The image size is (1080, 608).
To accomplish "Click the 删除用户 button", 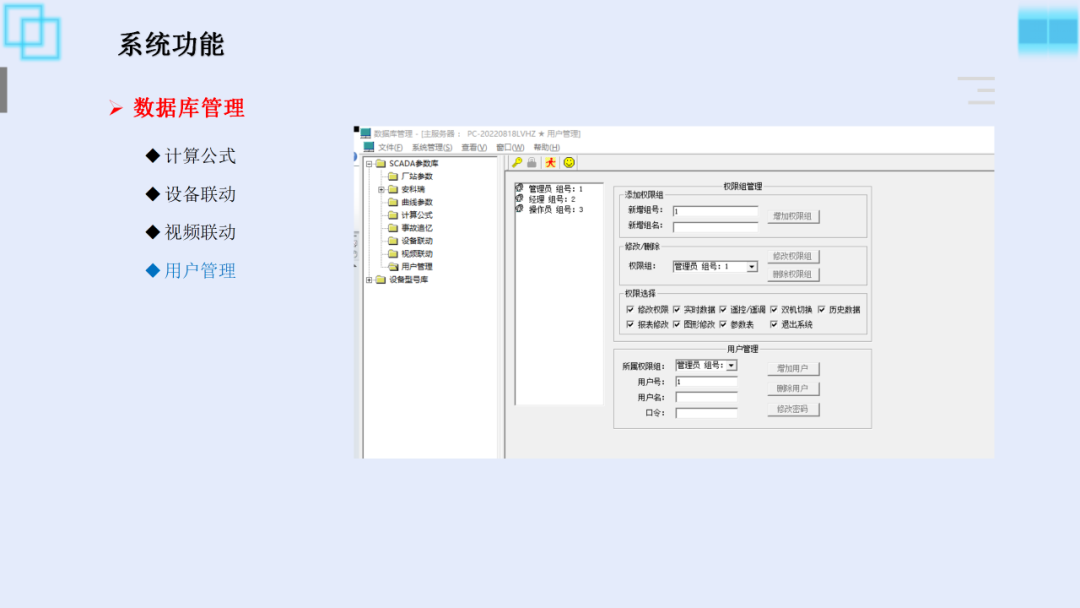I will tap(793, 388).
